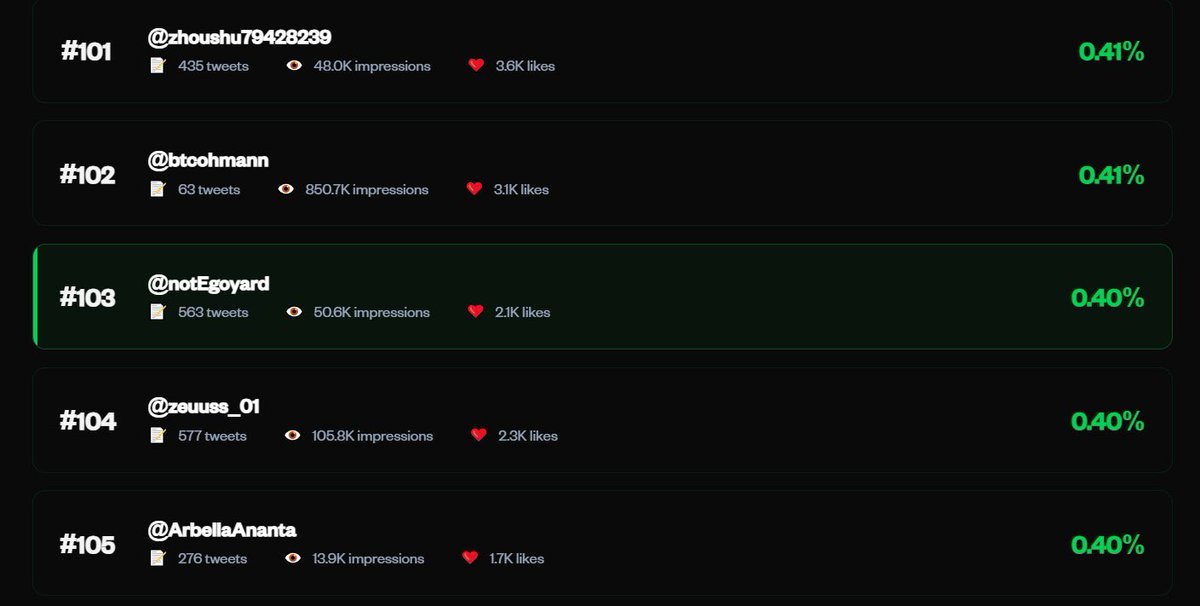Open the @ArbellaAnanta username link
Viewport: 1200px width, 606px height.
tap(222, 530)
